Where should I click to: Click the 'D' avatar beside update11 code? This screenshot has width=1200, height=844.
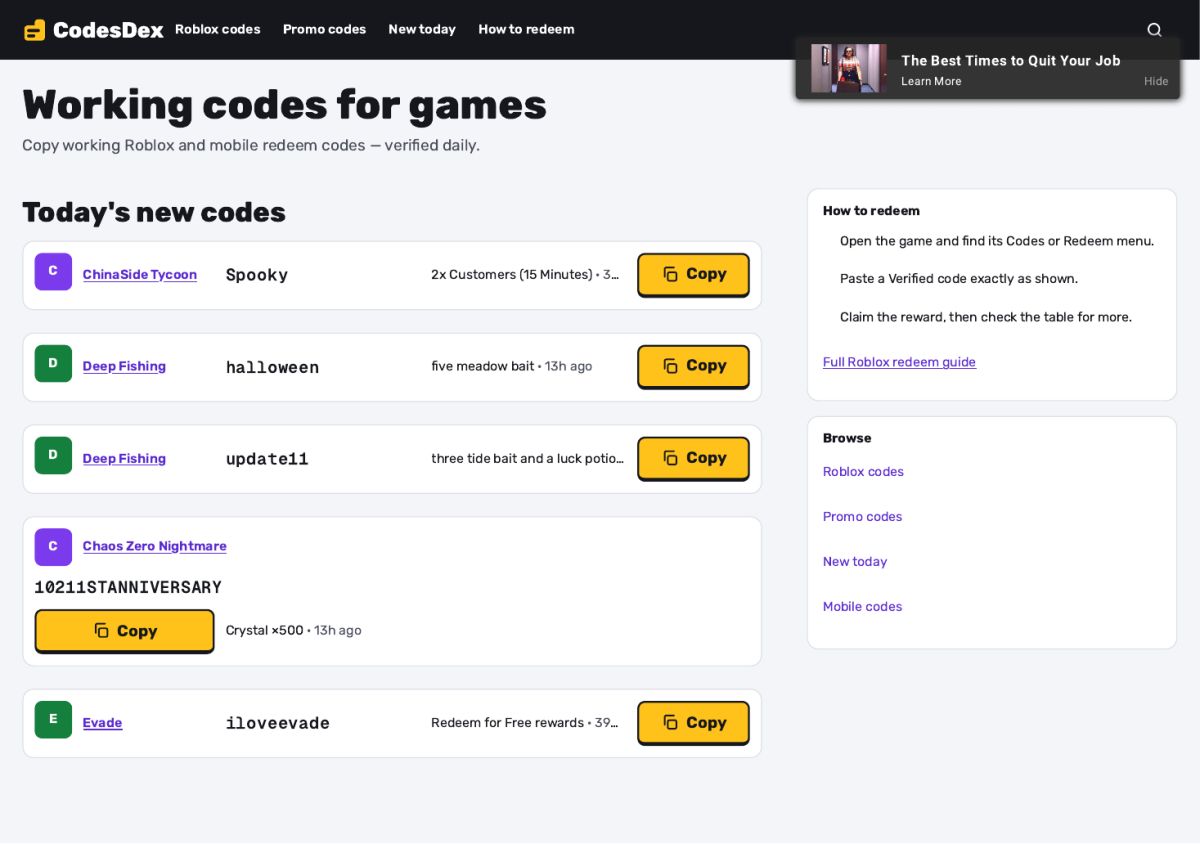pos(53,456)
